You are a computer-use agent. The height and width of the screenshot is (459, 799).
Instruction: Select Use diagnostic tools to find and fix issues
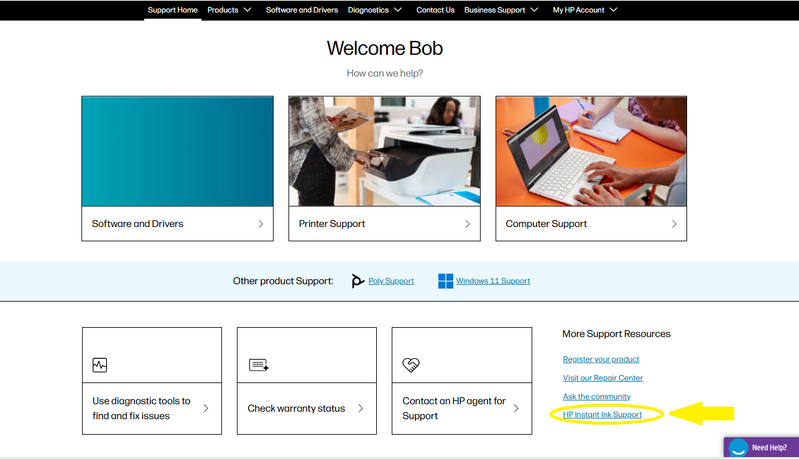141,408
